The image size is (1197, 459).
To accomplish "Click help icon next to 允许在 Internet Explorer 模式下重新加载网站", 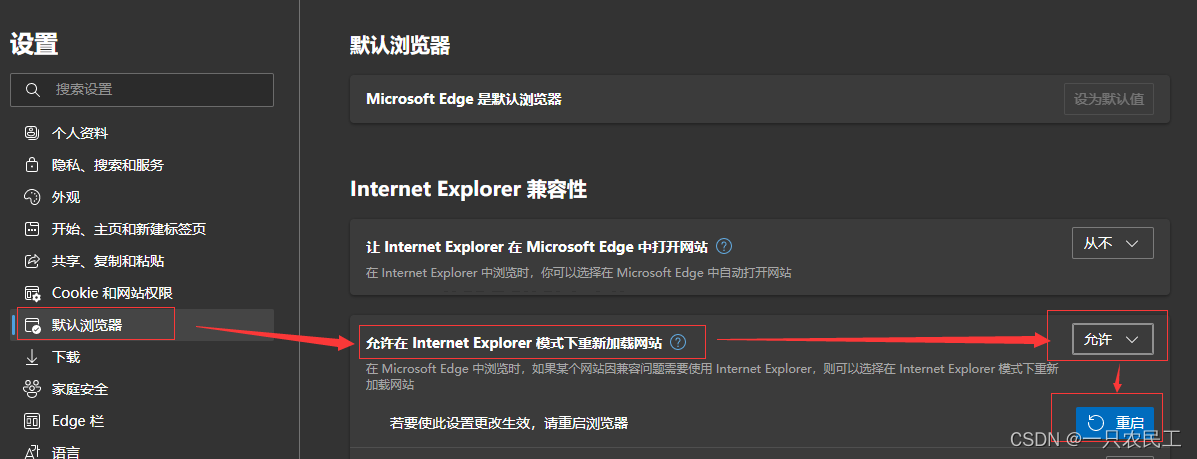I will (678, 342).
